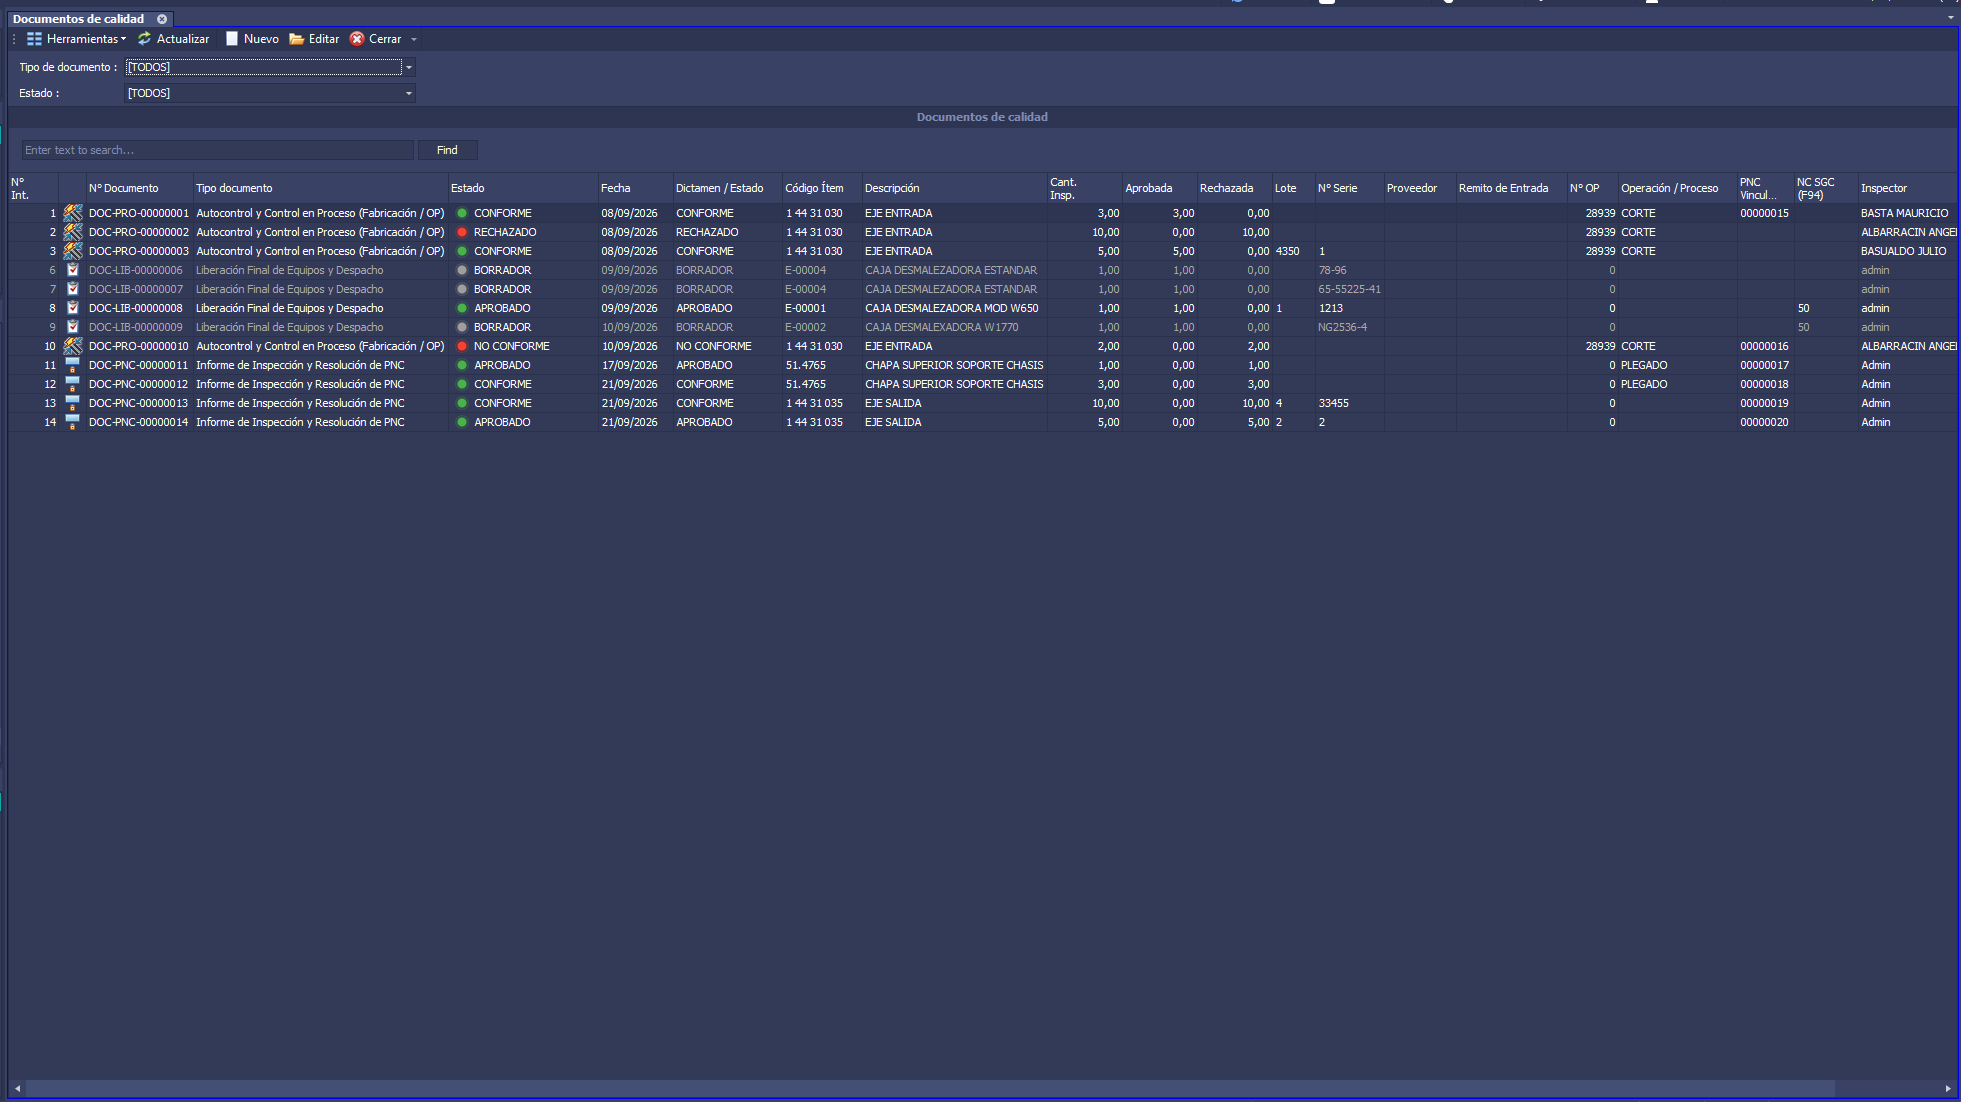Click the checklist icon of DOC-LIB-00000006
This screenshot has height=1102, width=1961.
pyautogui.click(x=73, y=270)
